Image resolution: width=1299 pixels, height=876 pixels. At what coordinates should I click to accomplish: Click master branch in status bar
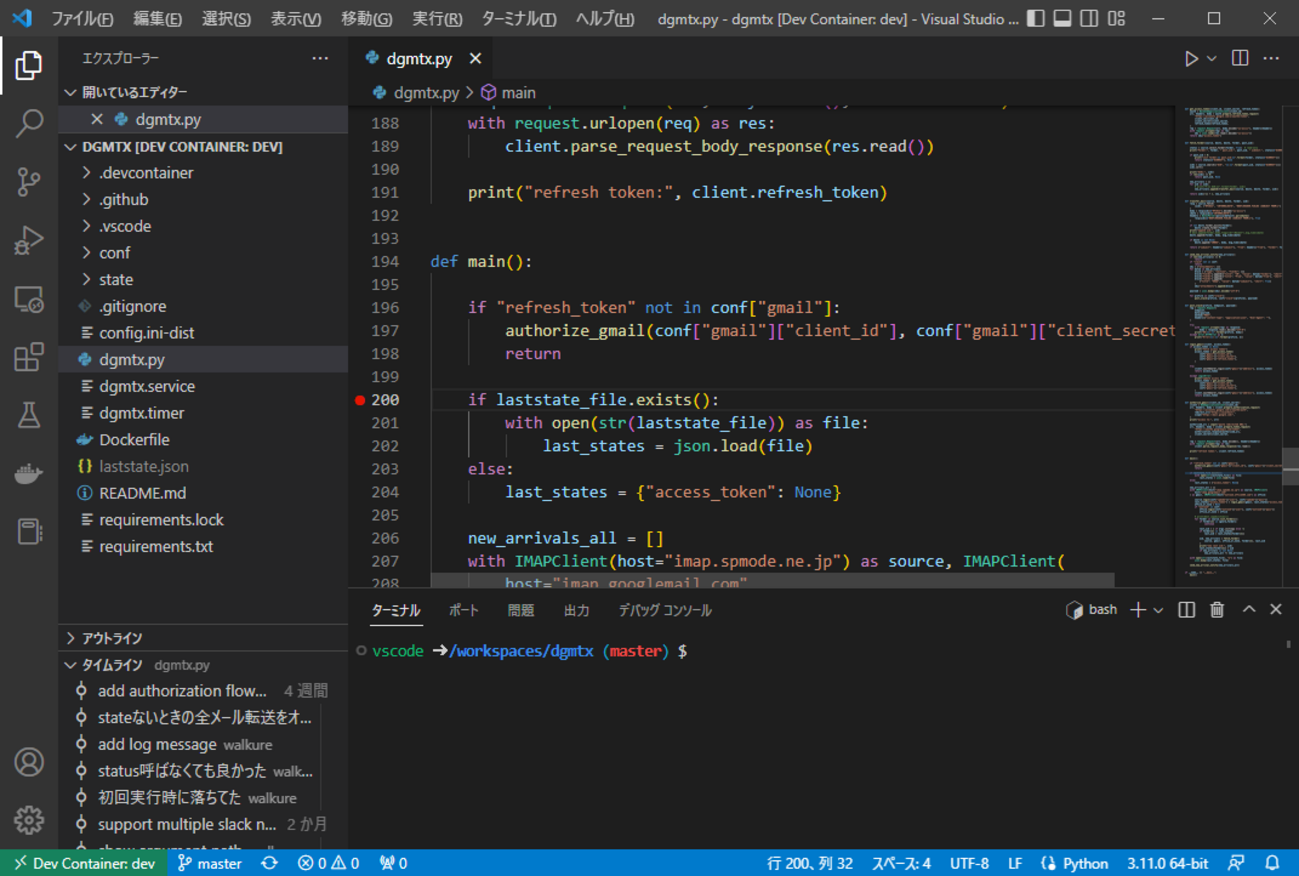[210, 863]
